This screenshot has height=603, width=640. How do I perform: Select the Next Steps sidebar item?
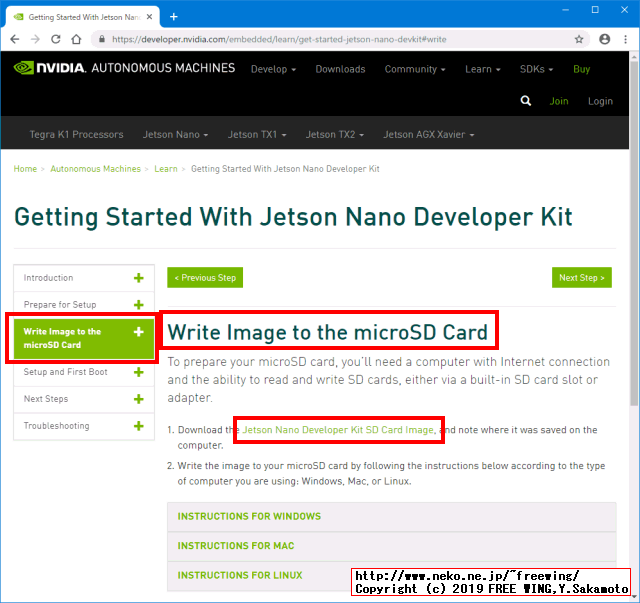pos(84,399)
